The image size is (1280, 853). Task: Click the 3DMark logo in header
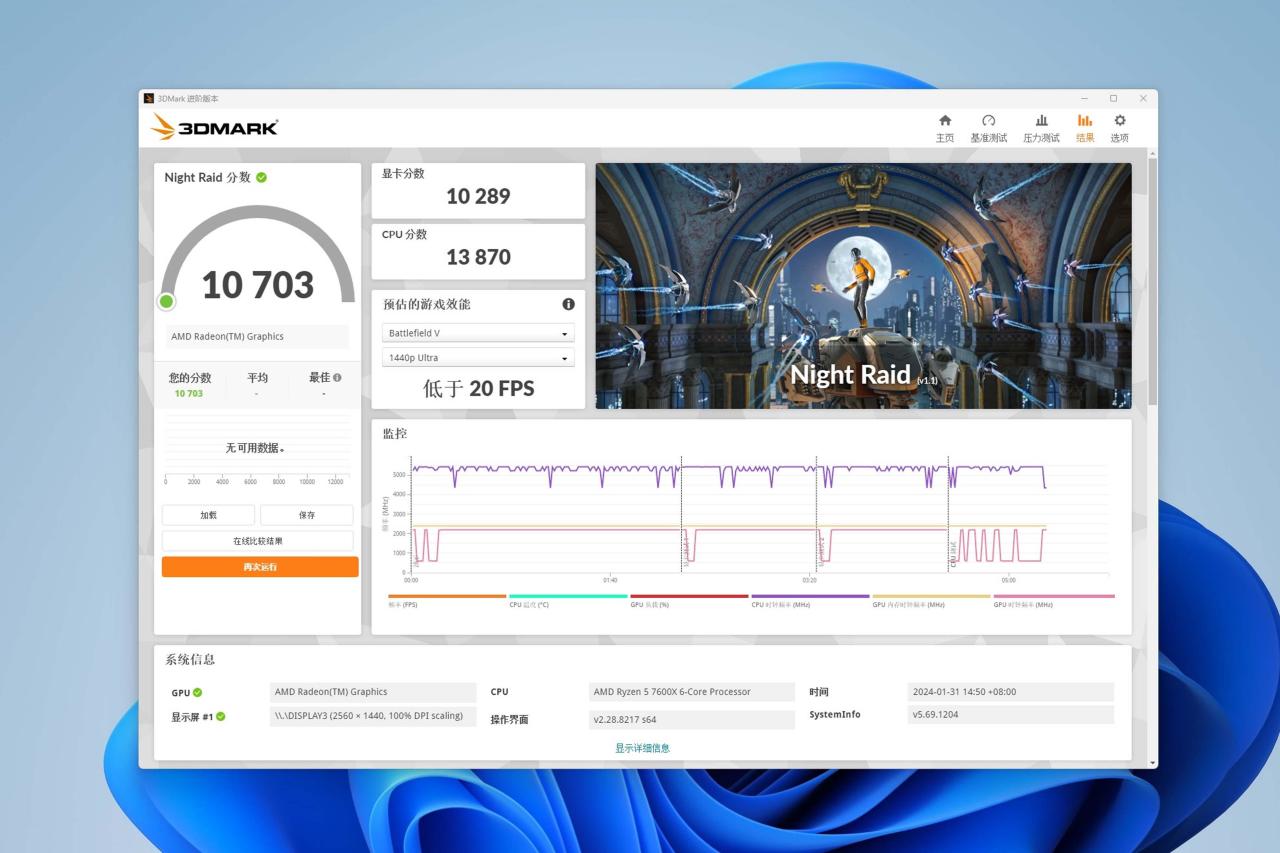point(214,127)
